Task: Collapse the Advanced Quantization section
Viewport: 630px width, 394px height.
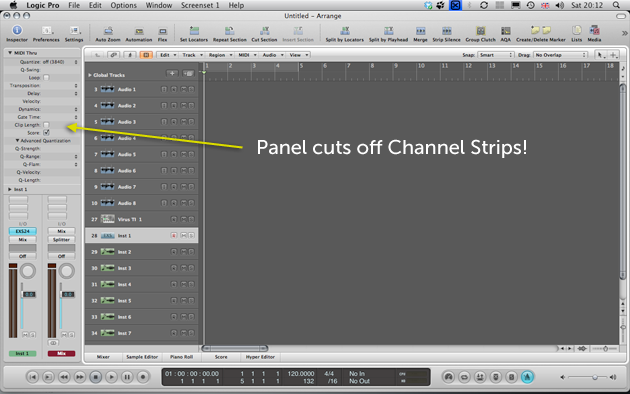Action: [17, 141]
